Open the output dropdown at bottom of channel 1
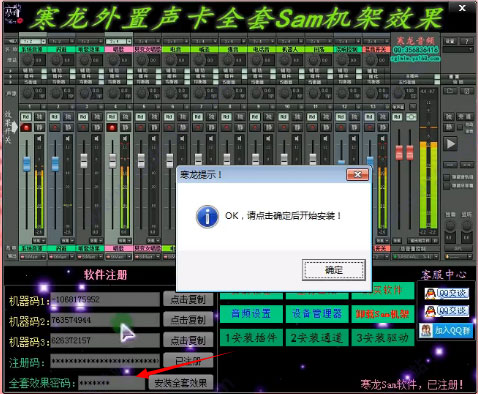Viewport: 478px width, 394px height. pyautogui.click(x=33, y=257)
